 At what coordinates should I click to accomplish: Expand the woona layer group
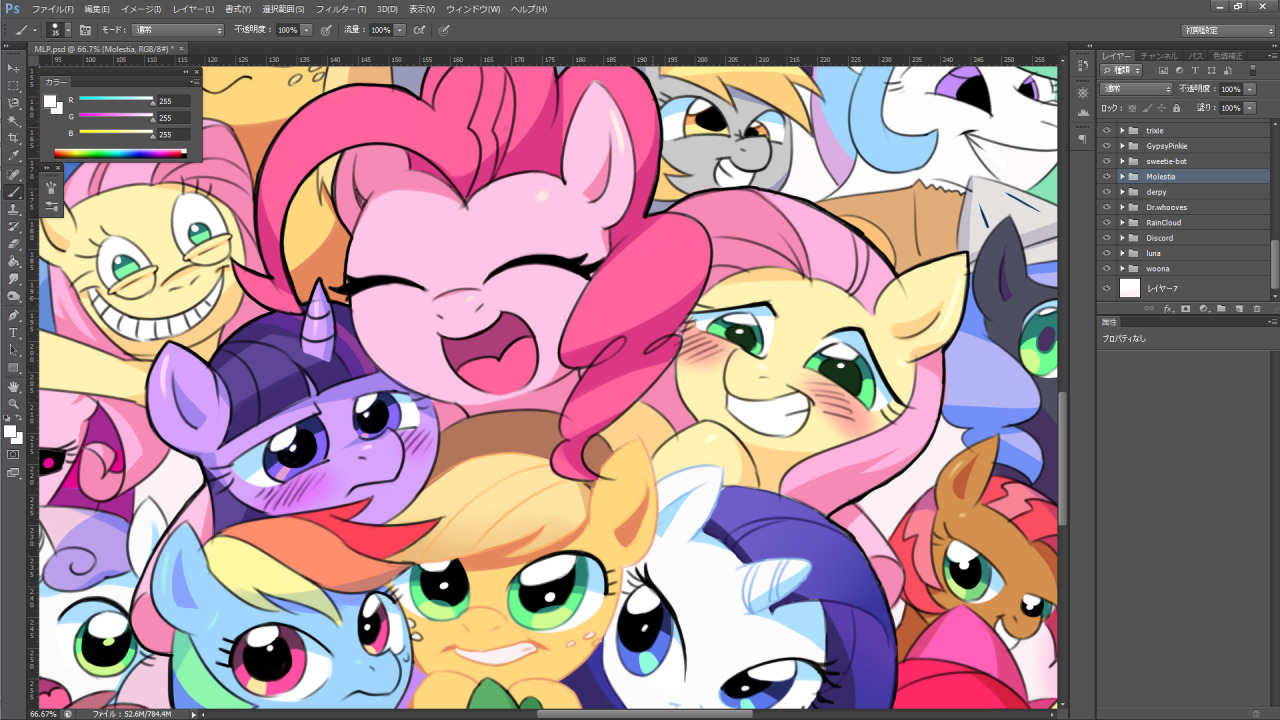(1122, 268)
